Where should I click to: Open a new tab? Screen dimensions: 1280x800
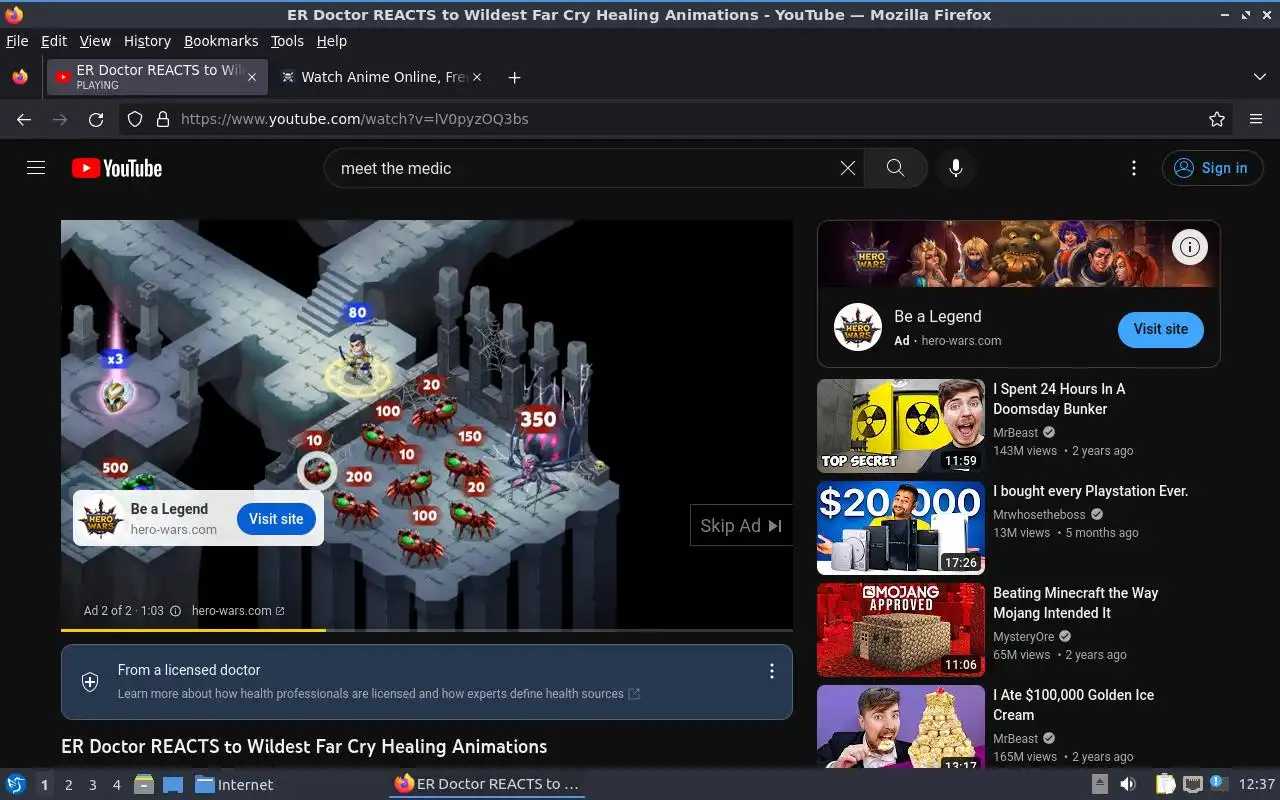pyautogui.click(x=514, y=77)
